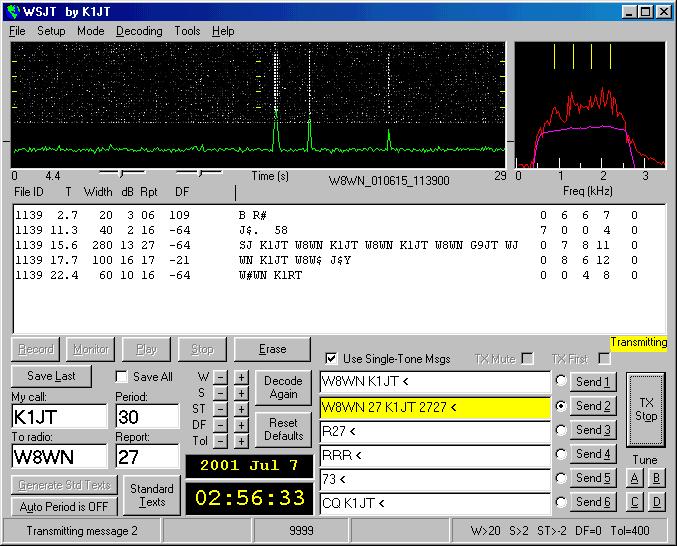Click the '73 <' message field

(x=435, y=479)
